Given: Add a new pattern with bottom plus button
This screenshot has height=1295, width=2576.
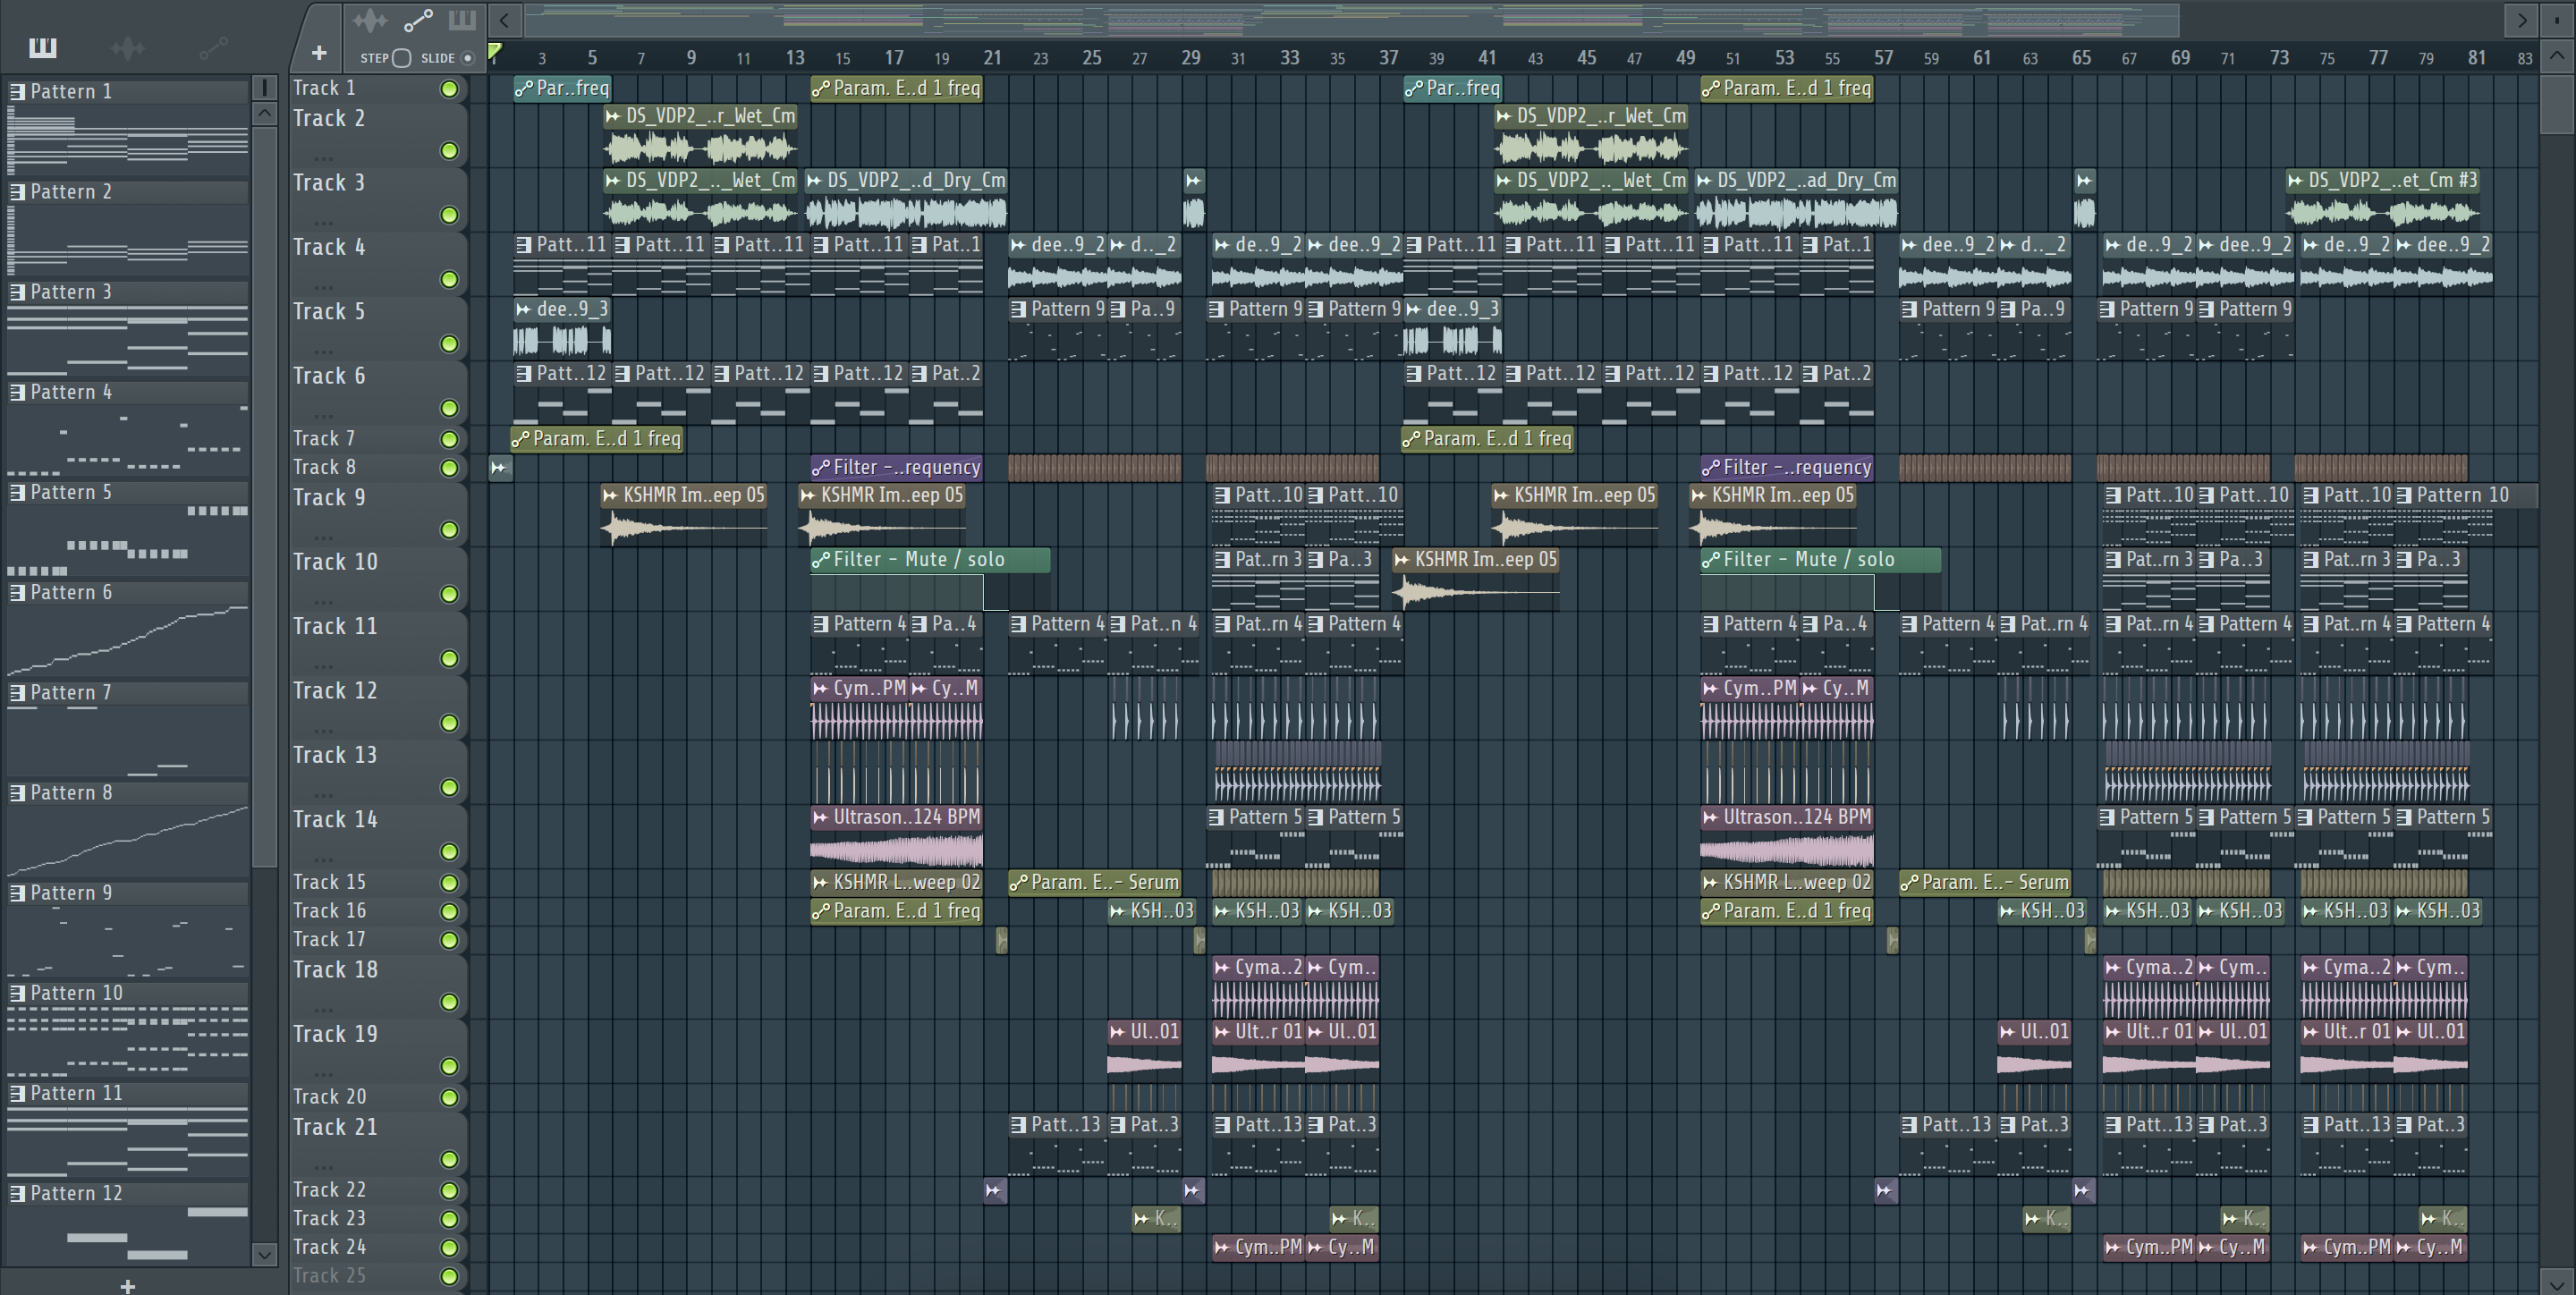Looking at the screenshot, I should pyautogui.click(x=127, y=1286).
